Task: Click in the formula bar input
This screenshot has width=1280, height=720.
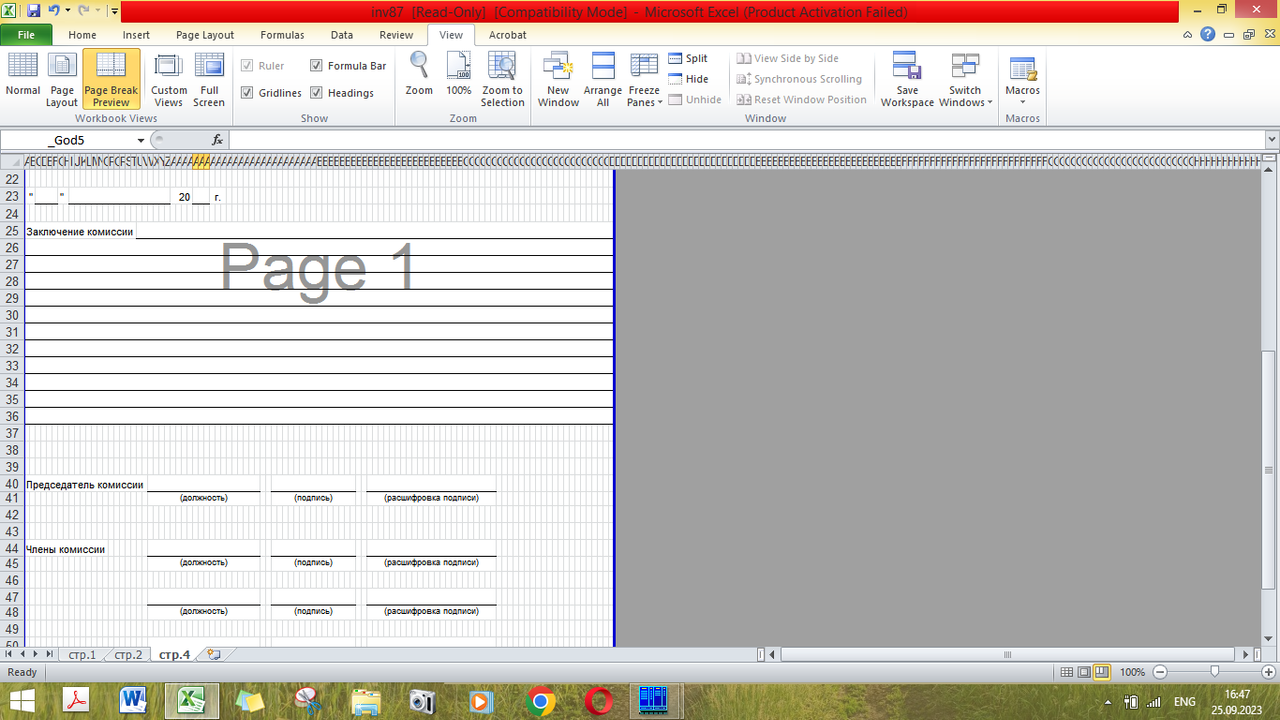Action: (747, 140)
